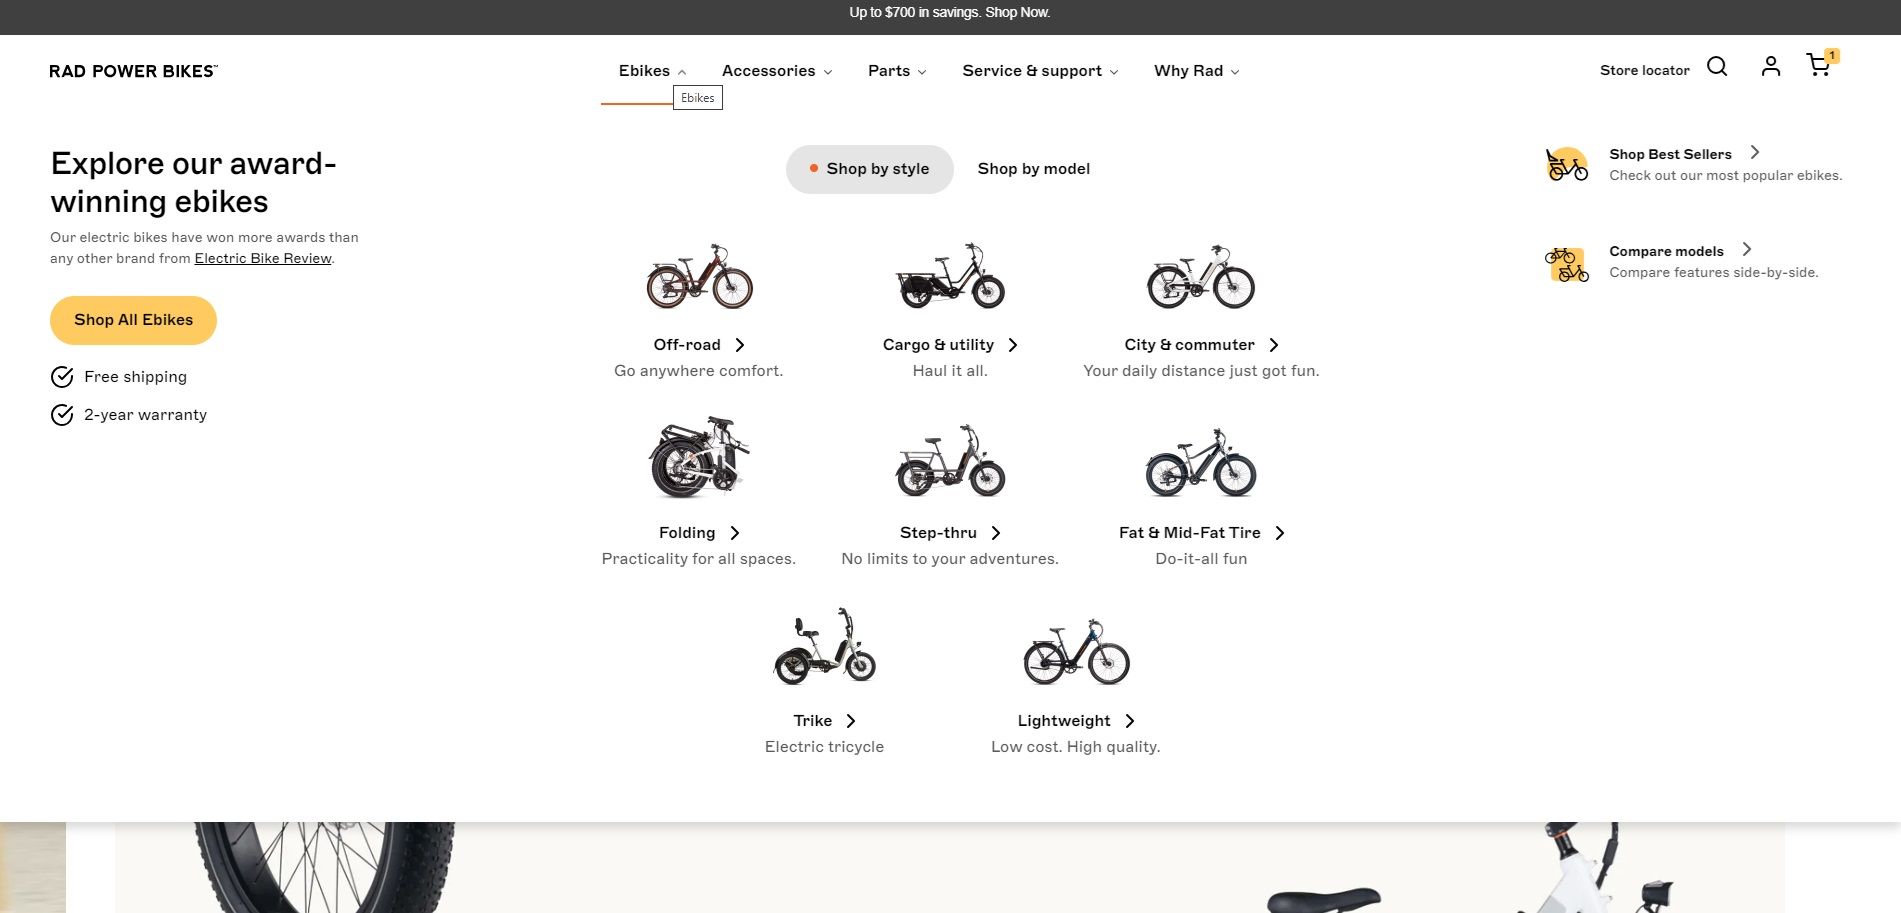Click arrow next to Cargo & utility
Screen dimensions: 1901x913
tap(1013, 345)
